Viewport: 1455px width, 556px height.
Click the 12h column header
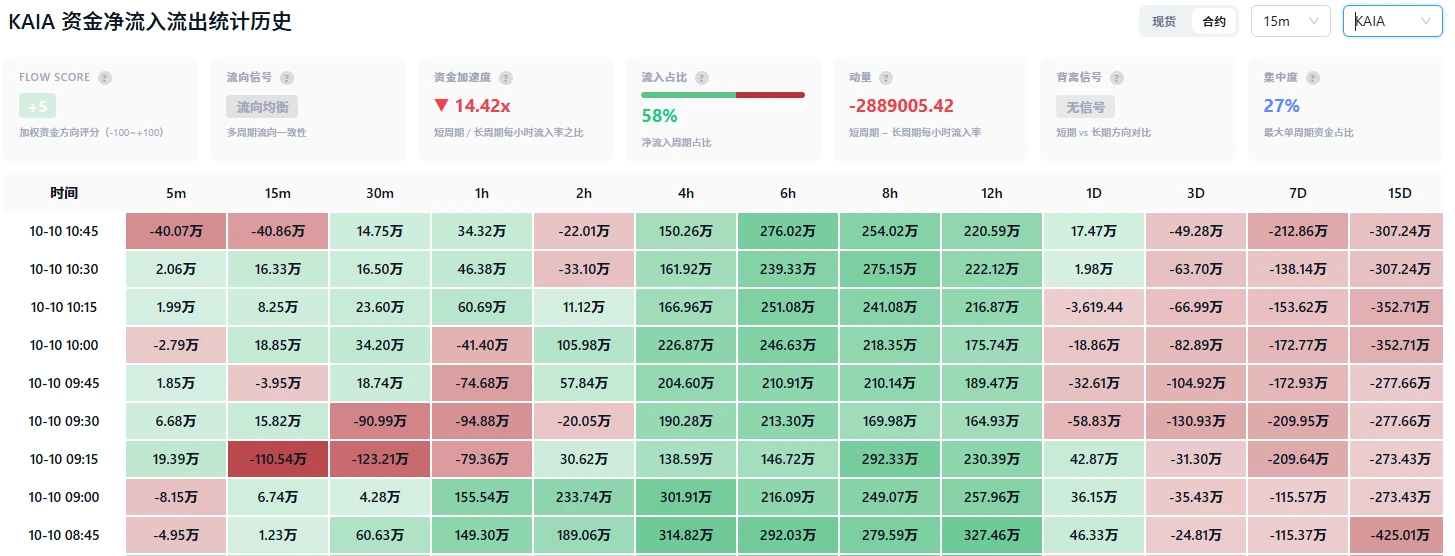[x=992, y=193]
